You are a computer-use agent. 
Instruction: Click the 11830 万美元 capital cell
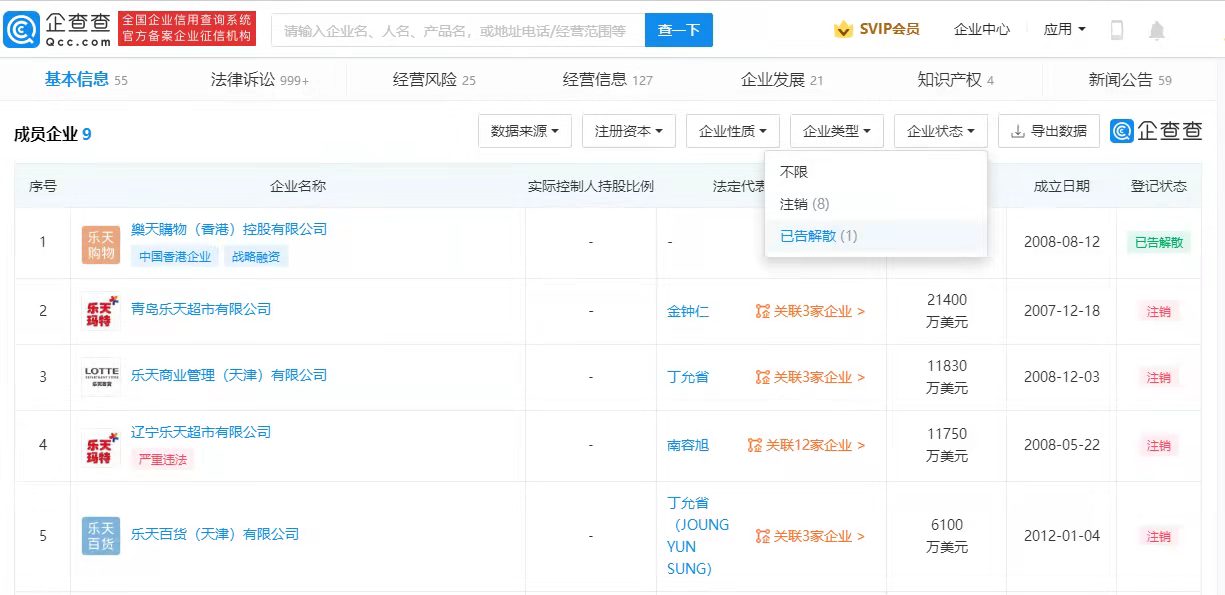coord(947,377)
